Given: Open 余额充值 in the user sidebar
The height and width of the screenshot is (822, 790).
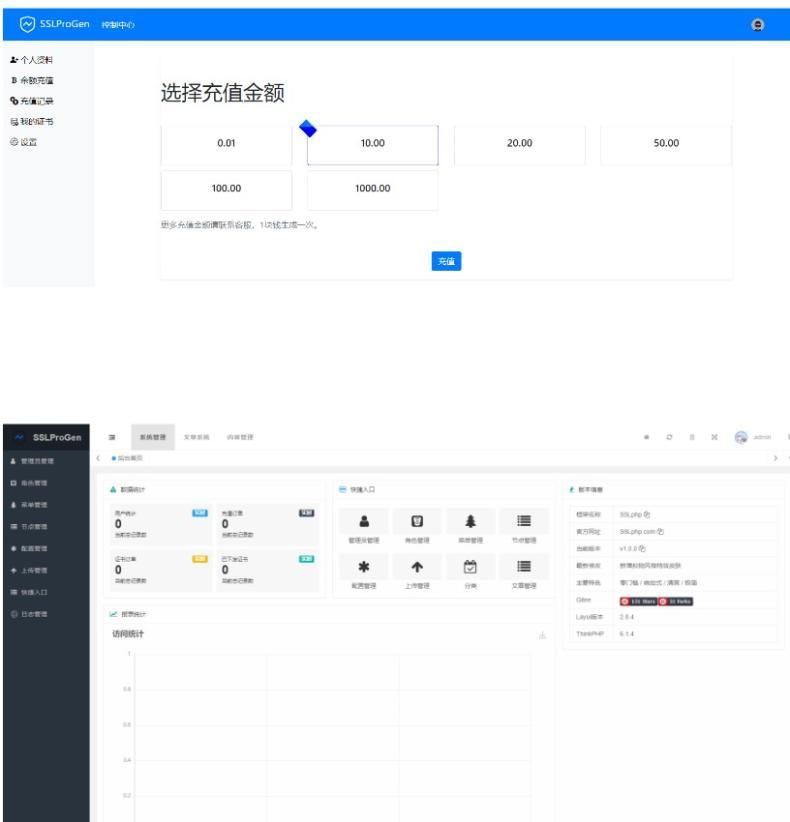Looking at the screenshot, I should 32,80.
